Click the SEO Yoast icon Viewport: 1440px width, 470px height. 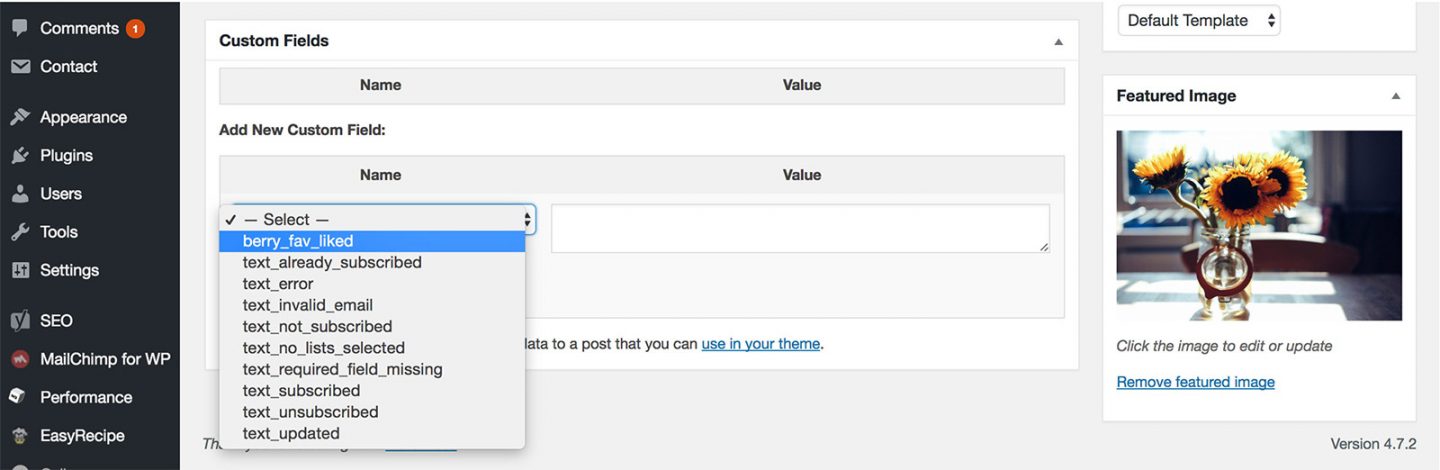pos(19,321)
